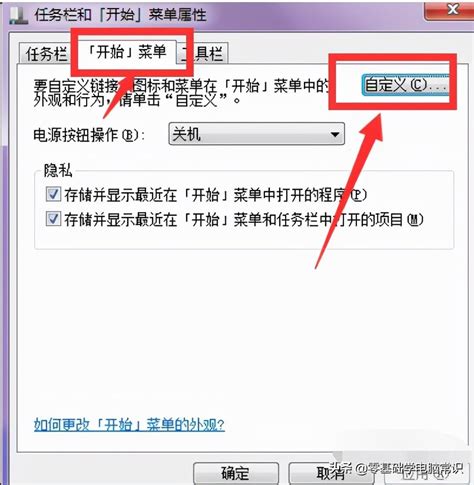This screenshot has height=485, width=474.
Task: Switch to the 任务栏 tab
Action: pos(46,53)
